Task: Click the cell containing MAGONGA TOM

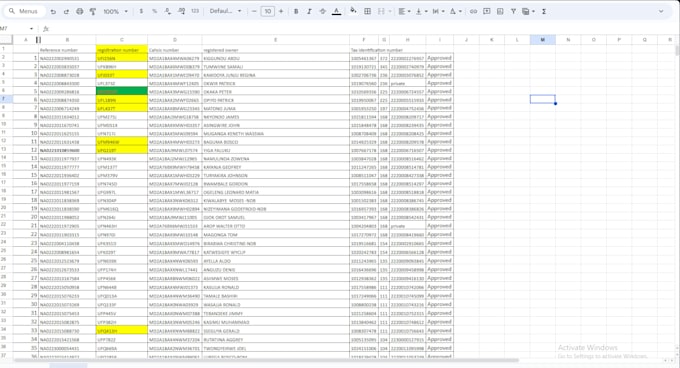Action: pyautogui.click(x=275, y=234)
